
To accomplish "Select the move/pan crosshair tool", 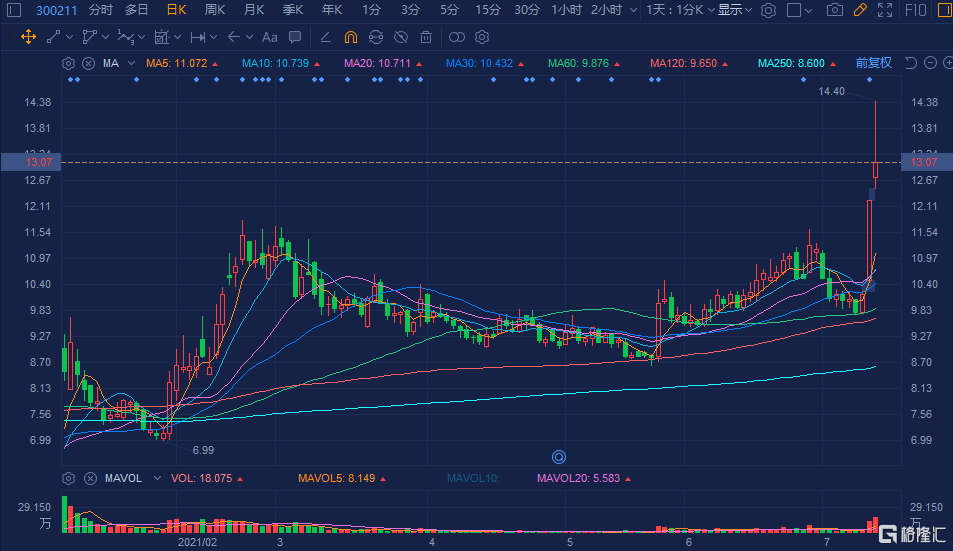I will click(28, 37).
